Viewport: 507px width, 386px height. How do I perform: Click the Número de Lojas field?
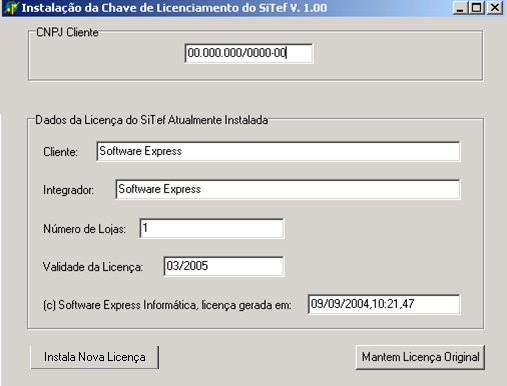[x=212, y=228]
